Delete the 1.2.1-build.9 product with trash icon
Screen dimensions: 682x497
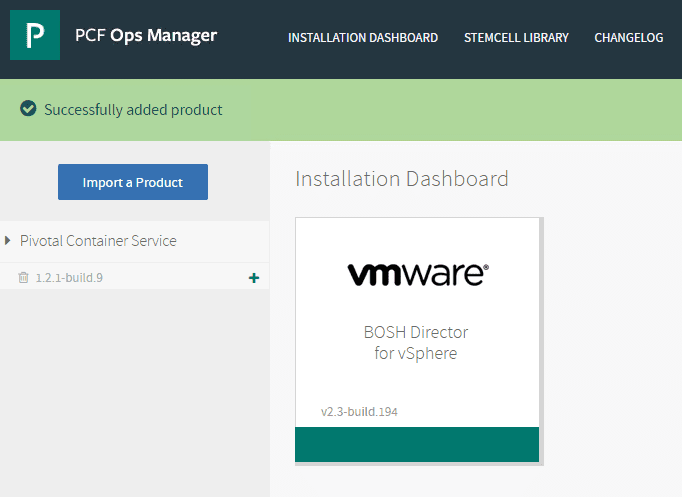[x=24, y=277]
